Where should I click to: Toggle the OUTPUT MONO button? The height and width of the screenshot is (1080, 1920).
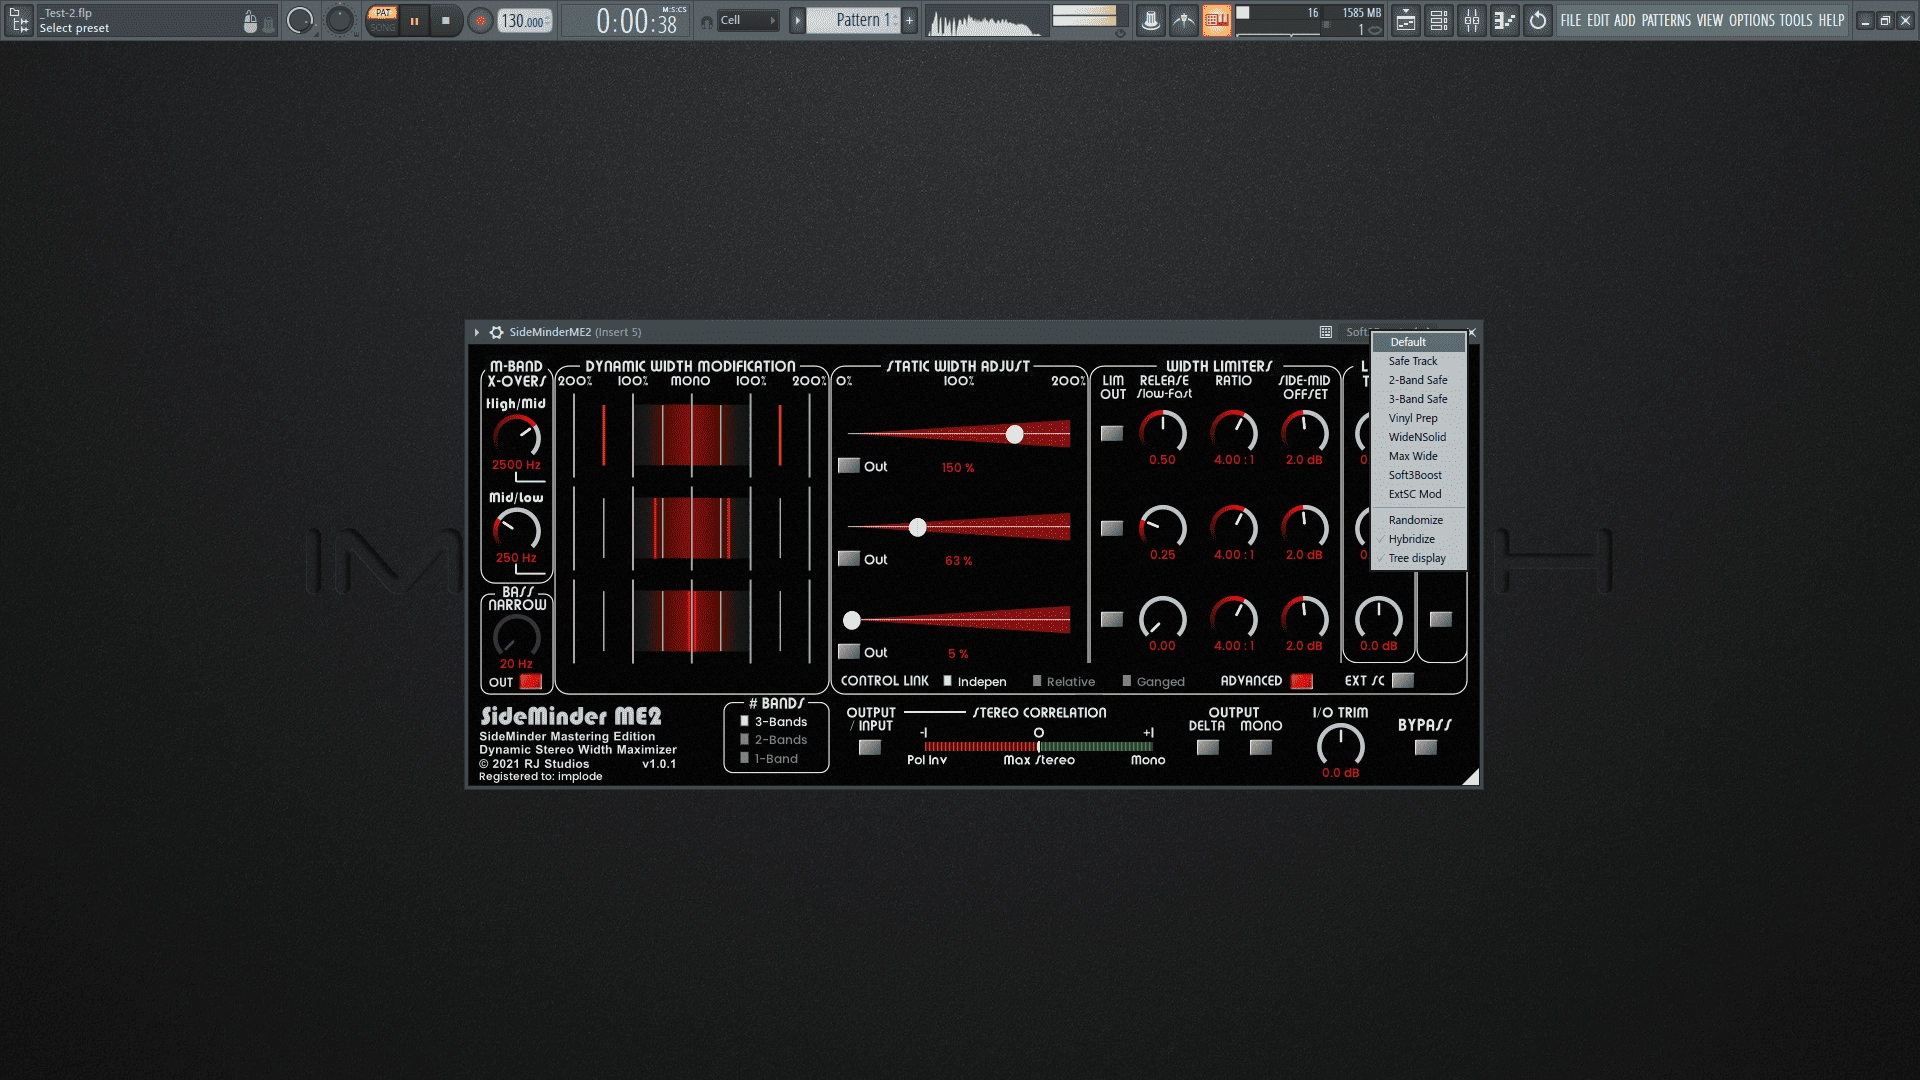[1261, 747]
